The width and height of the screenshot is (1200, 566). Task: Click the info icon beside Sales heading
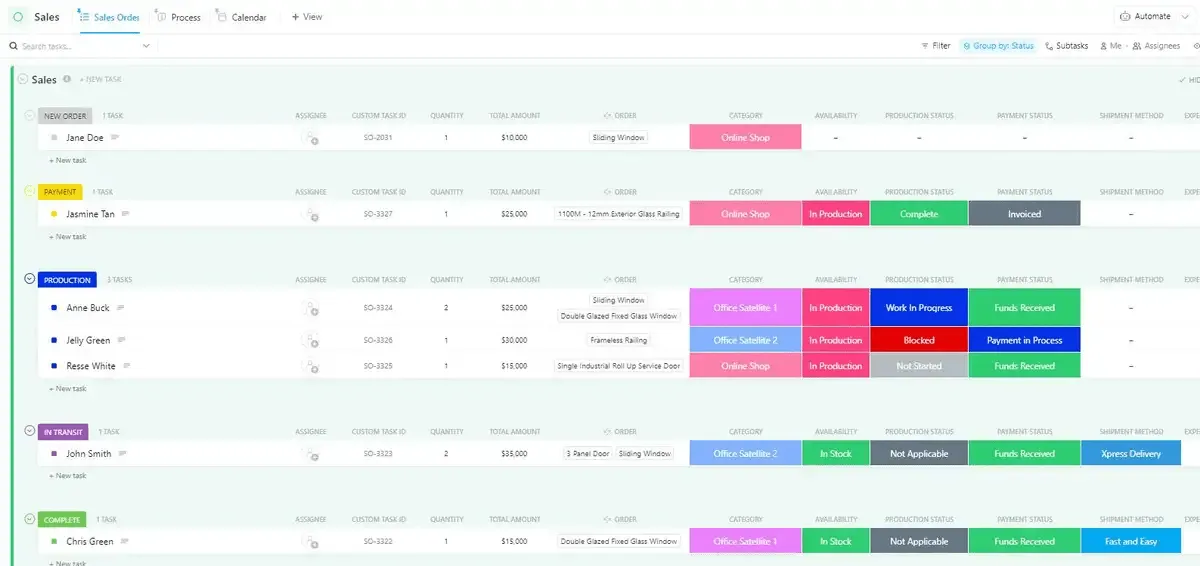tap(67, 79)
